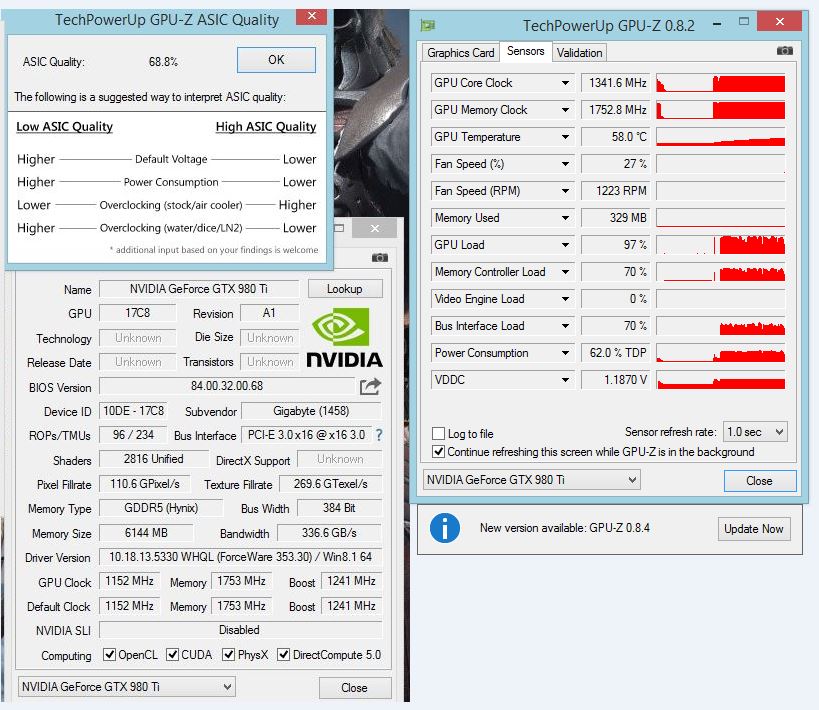Open GPU selector in Sensors window

click(x=531, y=480)
